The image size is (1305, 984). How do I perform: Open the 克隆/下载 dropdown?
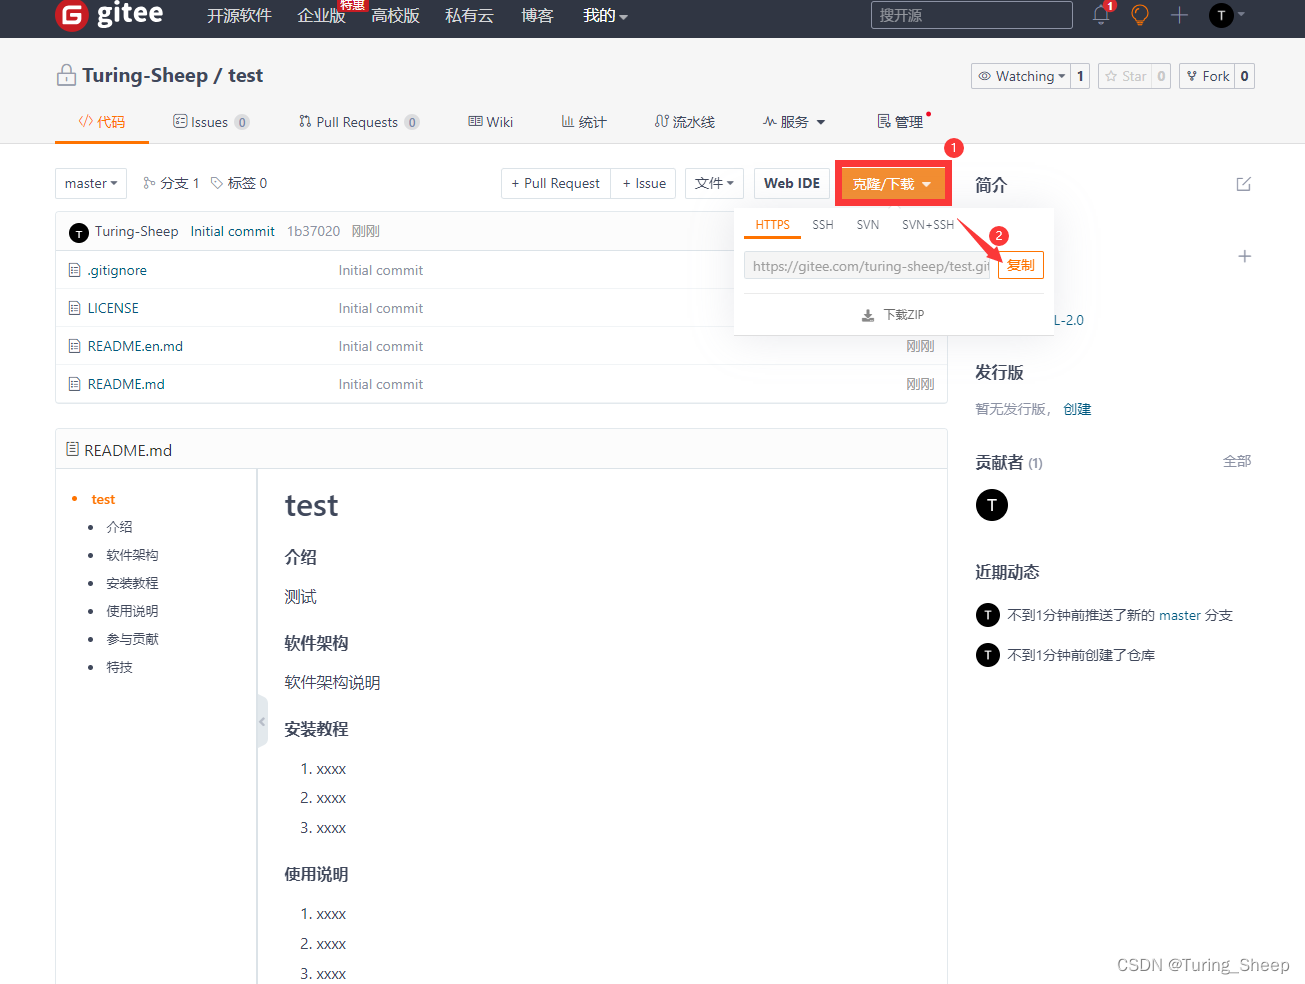(892, 184)
